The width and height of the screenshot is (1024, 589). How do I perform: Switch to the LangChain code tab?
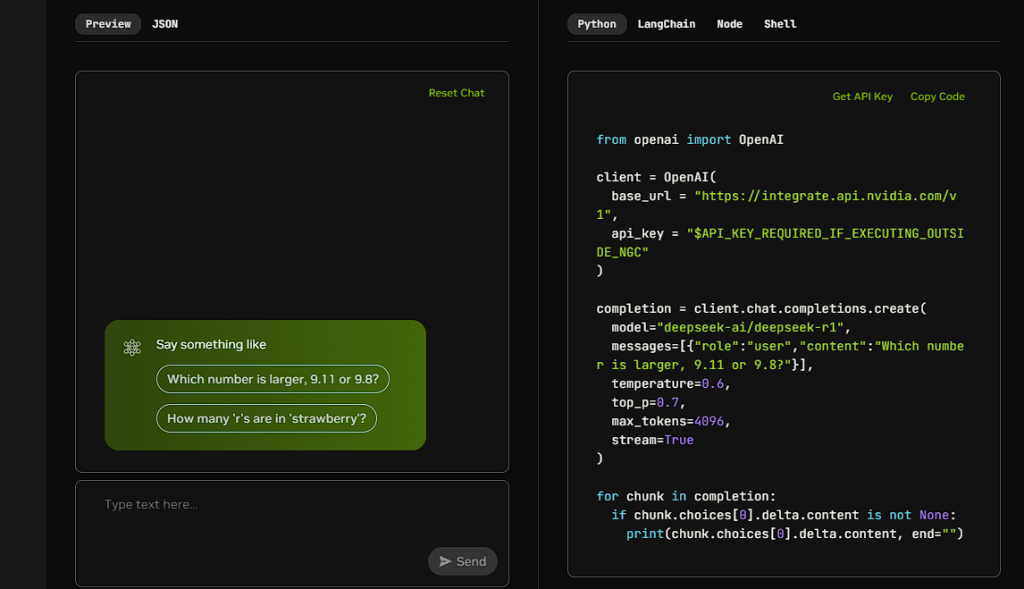pyautogui.click(x=666, y=24)
